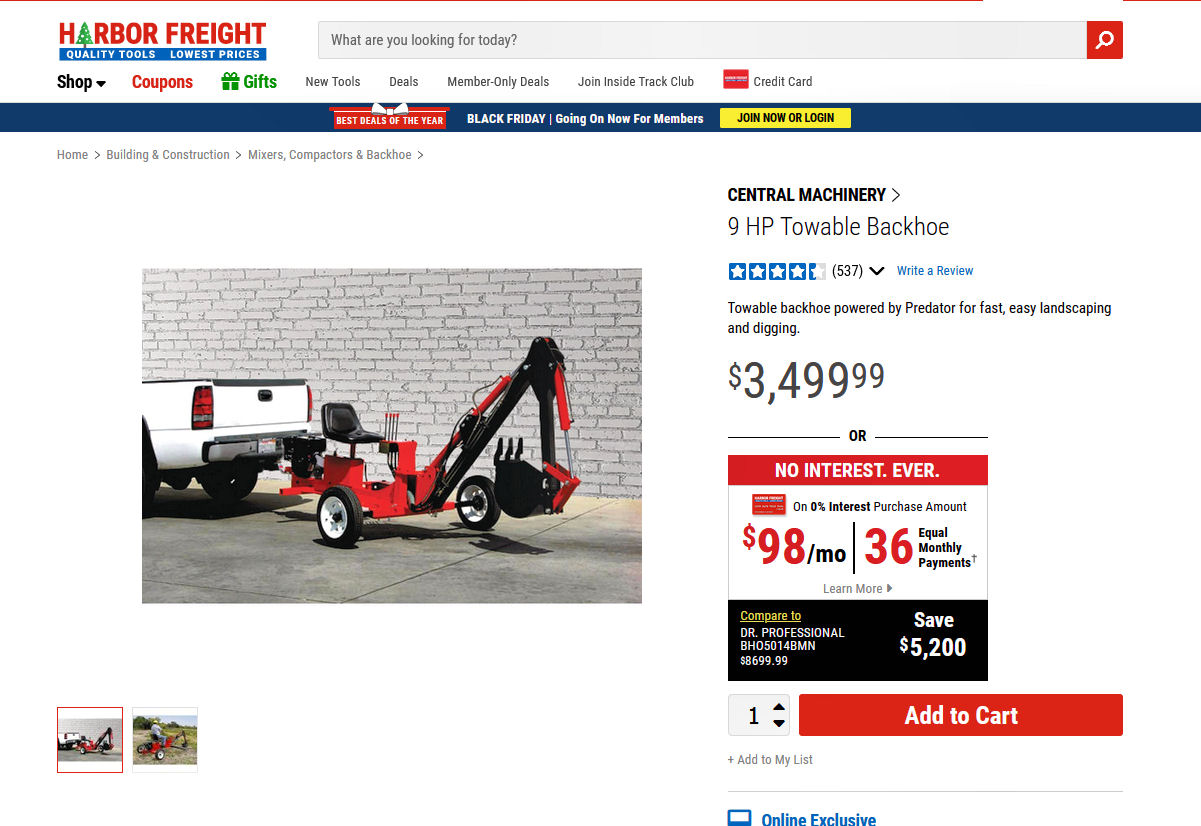Increase quantity with the up arrow
This screenshot has height=826, width=1201.
click(779, 707)
